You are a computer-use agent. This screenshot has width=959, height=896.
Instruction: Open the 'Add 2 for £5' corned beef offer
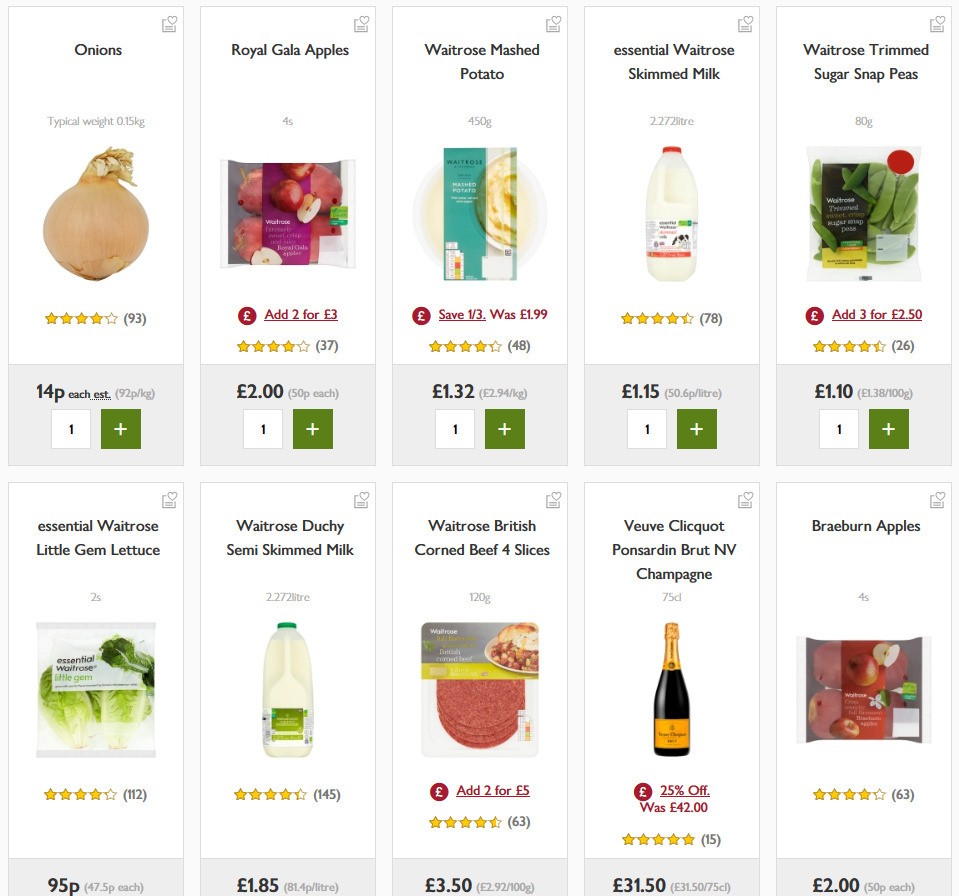click(493, 790)
